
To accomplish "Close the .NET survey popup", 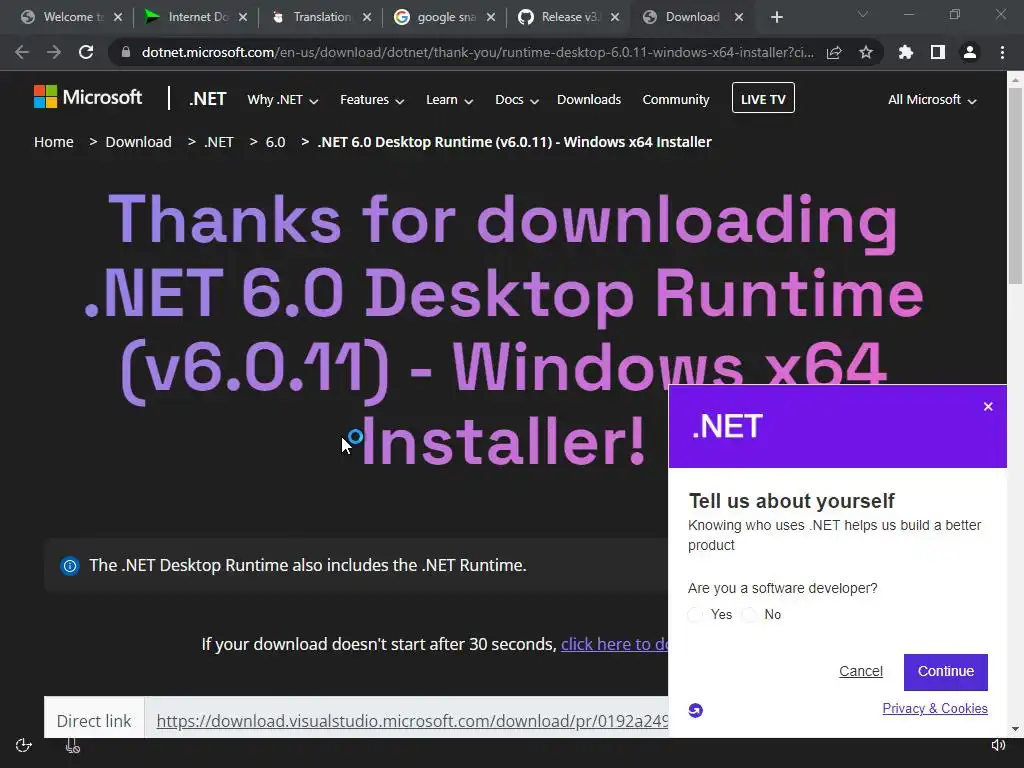I will click(988, 407).
